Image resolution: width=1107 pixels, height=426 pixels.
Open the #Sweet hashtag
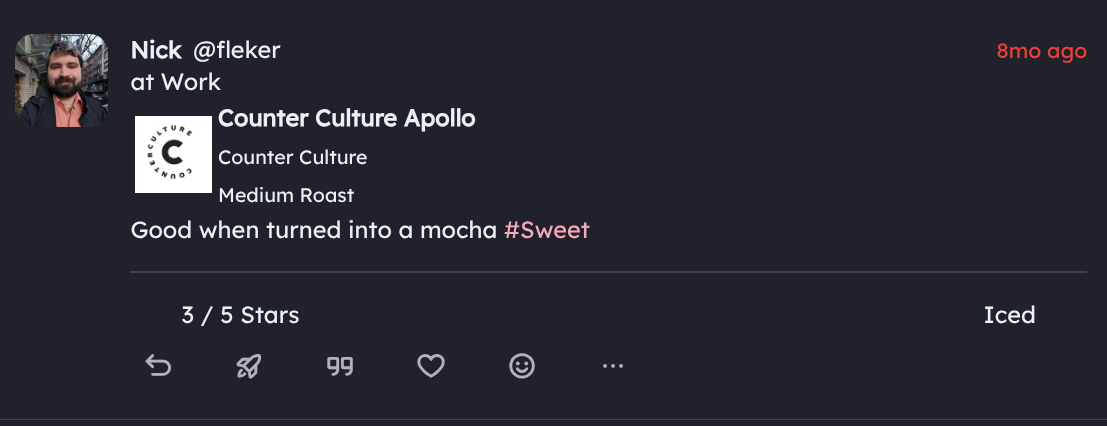(546, 230)
